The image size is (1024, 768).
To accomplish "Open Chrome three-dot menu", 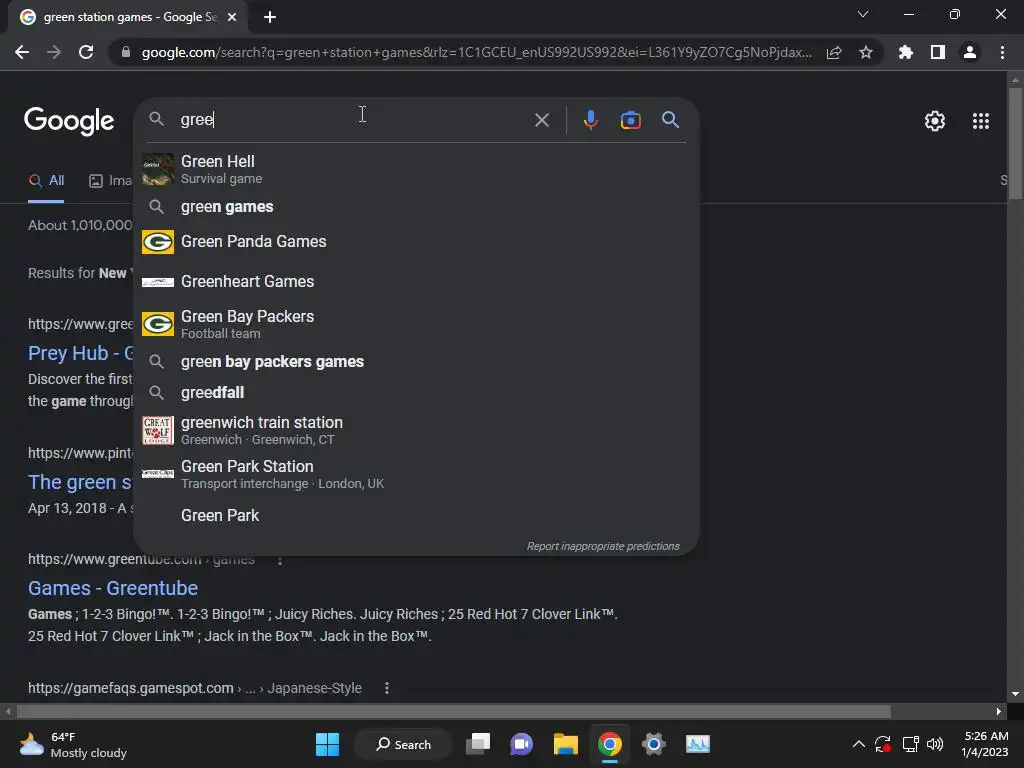I will click(x=1002, y=52).
